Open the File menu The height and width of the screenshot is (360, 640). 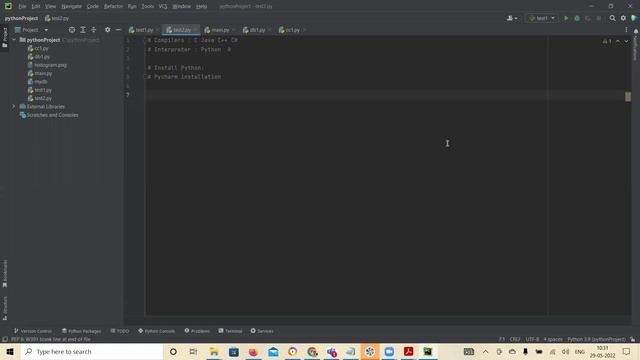coord(22,7)
